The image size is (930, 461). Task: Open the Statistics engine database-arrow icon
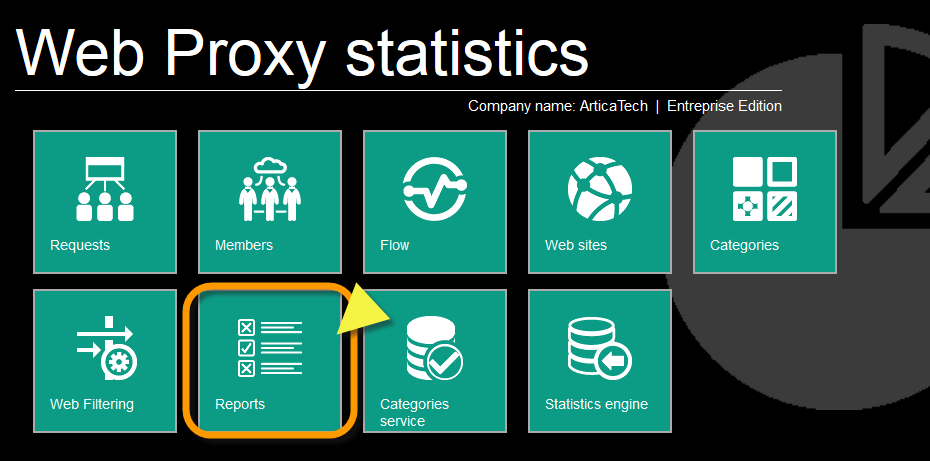(x=600, y=348)
